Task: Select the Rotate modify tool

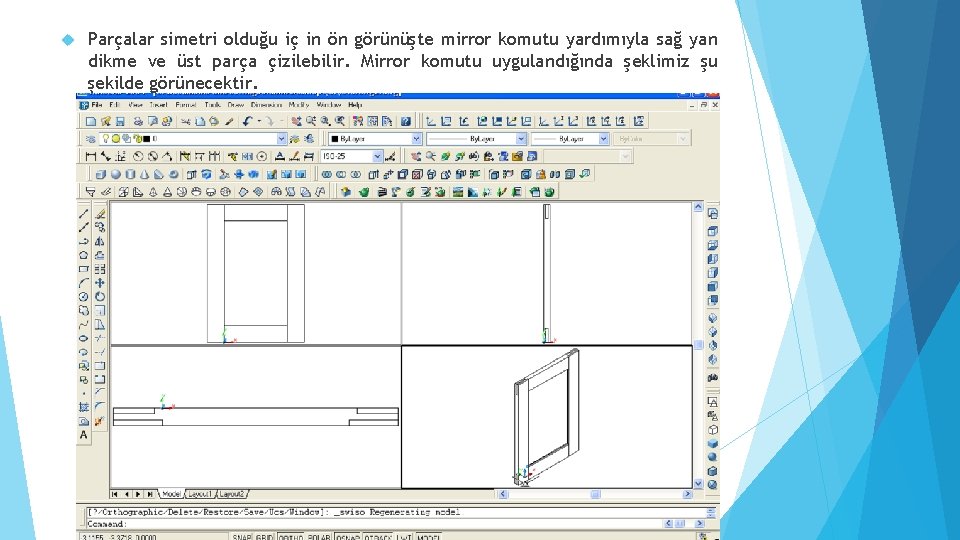Action: [x=100, y=297]
